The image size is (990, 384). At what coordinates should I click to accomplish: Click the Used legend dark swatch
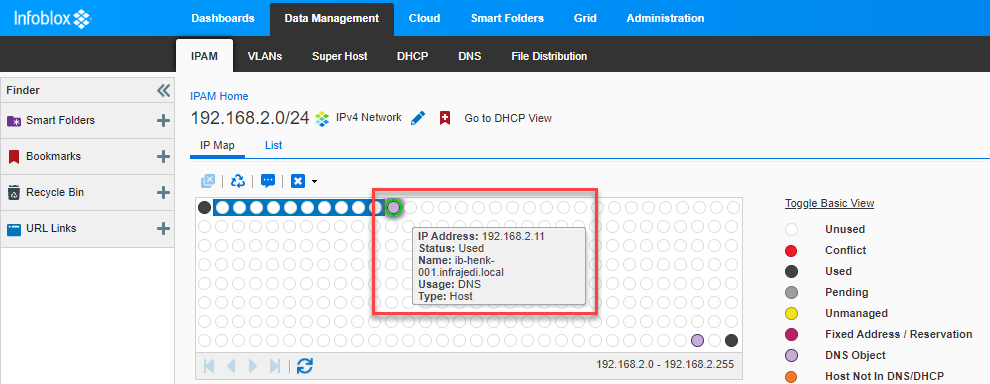[x=791, y=272]
